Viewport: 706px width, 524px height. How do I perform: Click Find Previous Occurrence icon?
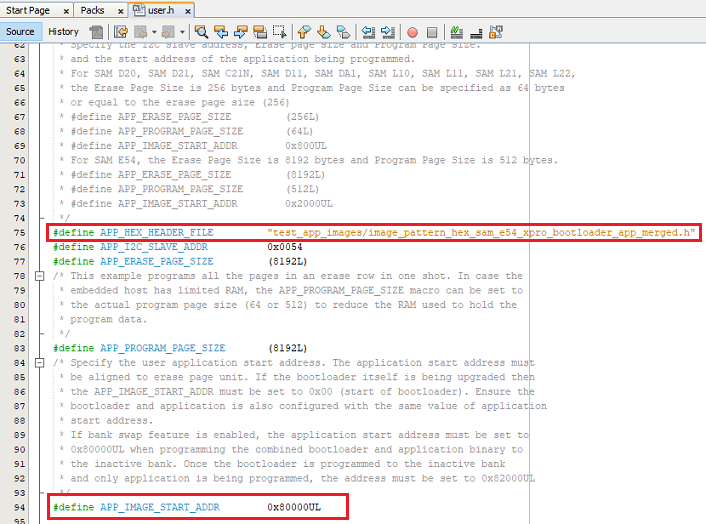click(x=221, y=32)
